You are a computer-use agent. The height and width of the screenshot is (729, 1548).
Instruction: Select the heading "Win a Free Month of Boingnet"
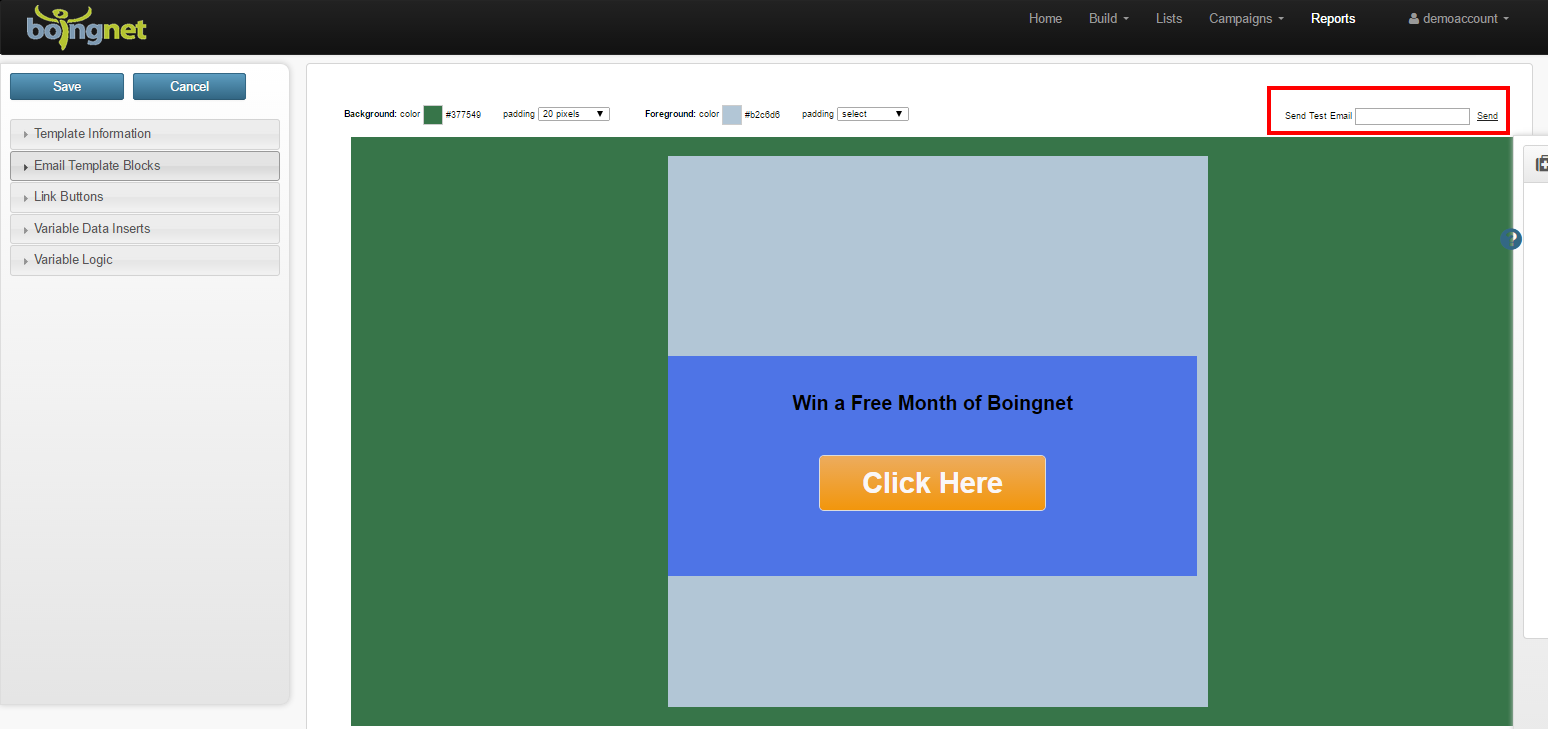click(932, 403)
